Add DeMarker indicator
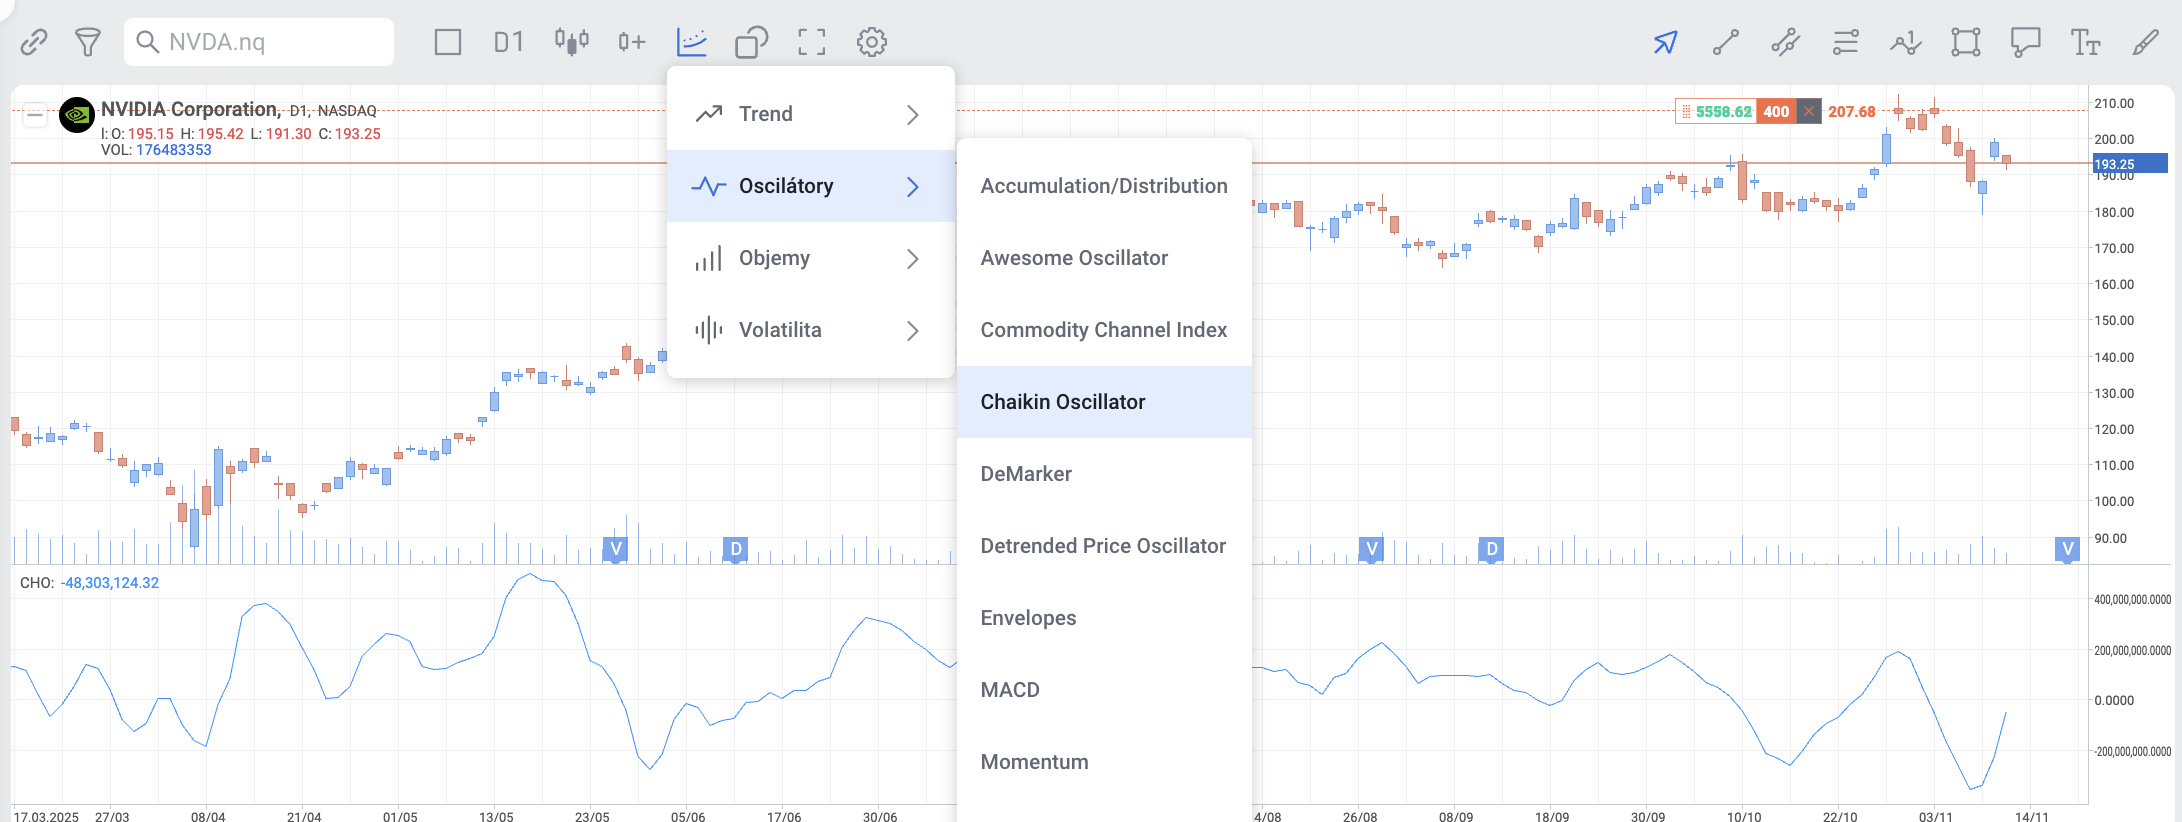Screen dimensions: 2182x822 pyautogui.click(x=1104, y=474)
